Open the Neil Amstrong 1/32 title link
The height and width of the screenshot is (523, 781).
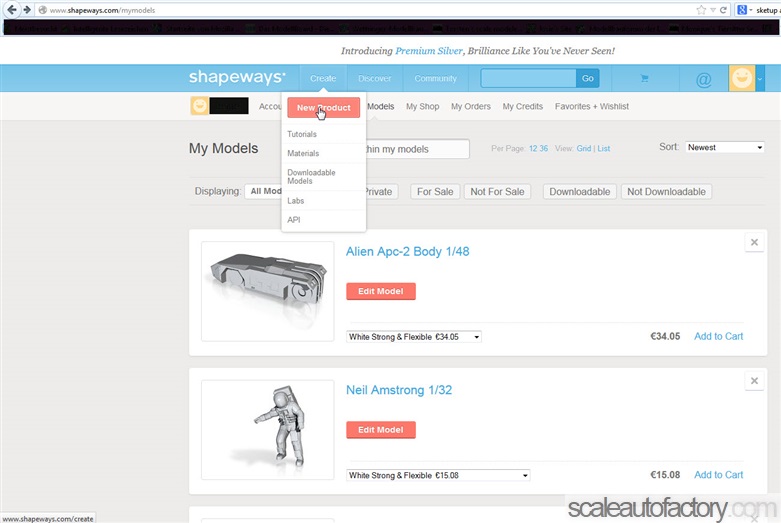pyautogui.click(x=399, y=390)
